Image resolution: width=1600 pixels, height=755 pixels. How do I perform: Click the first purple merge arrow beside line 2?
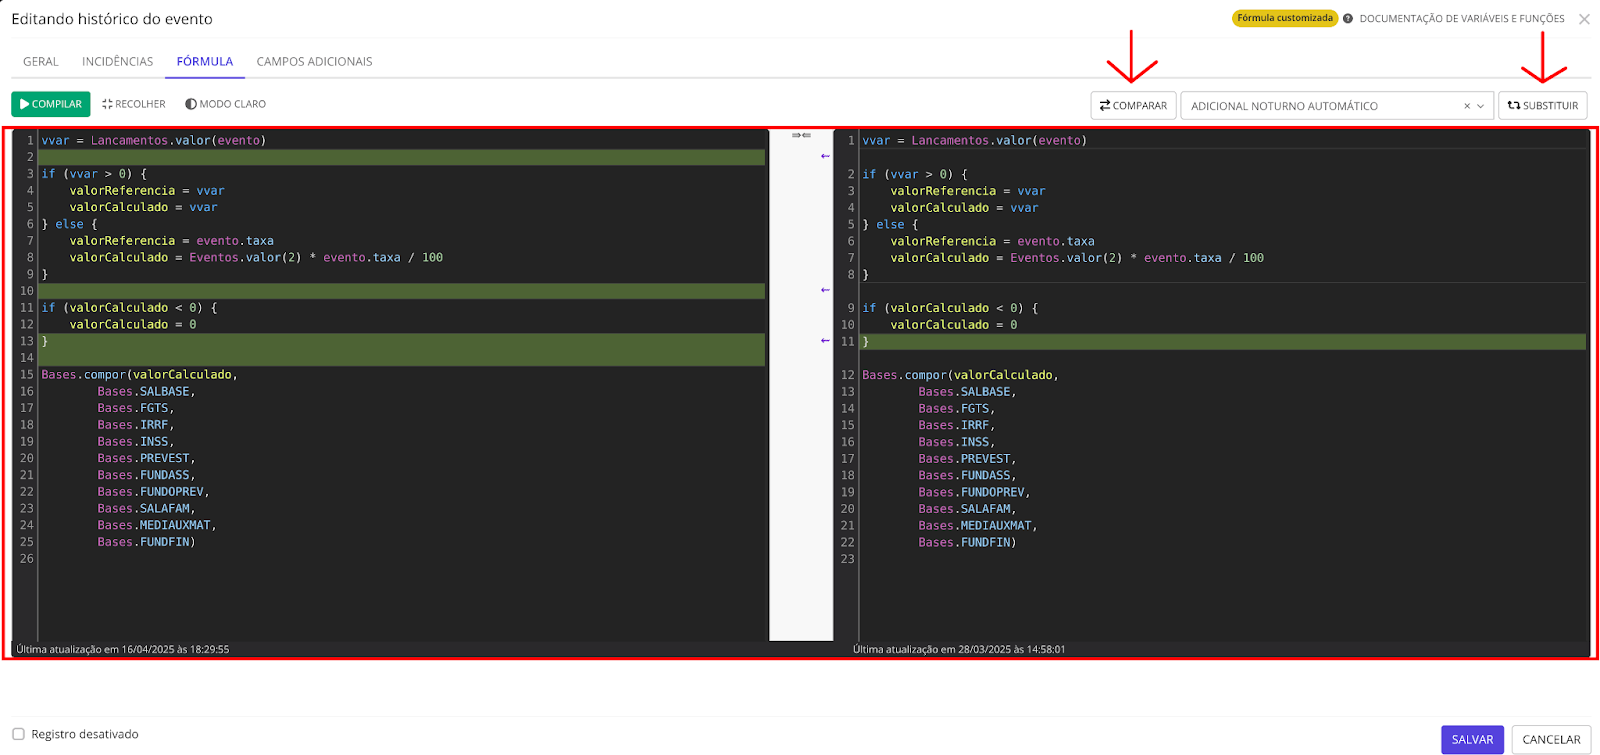825,156
